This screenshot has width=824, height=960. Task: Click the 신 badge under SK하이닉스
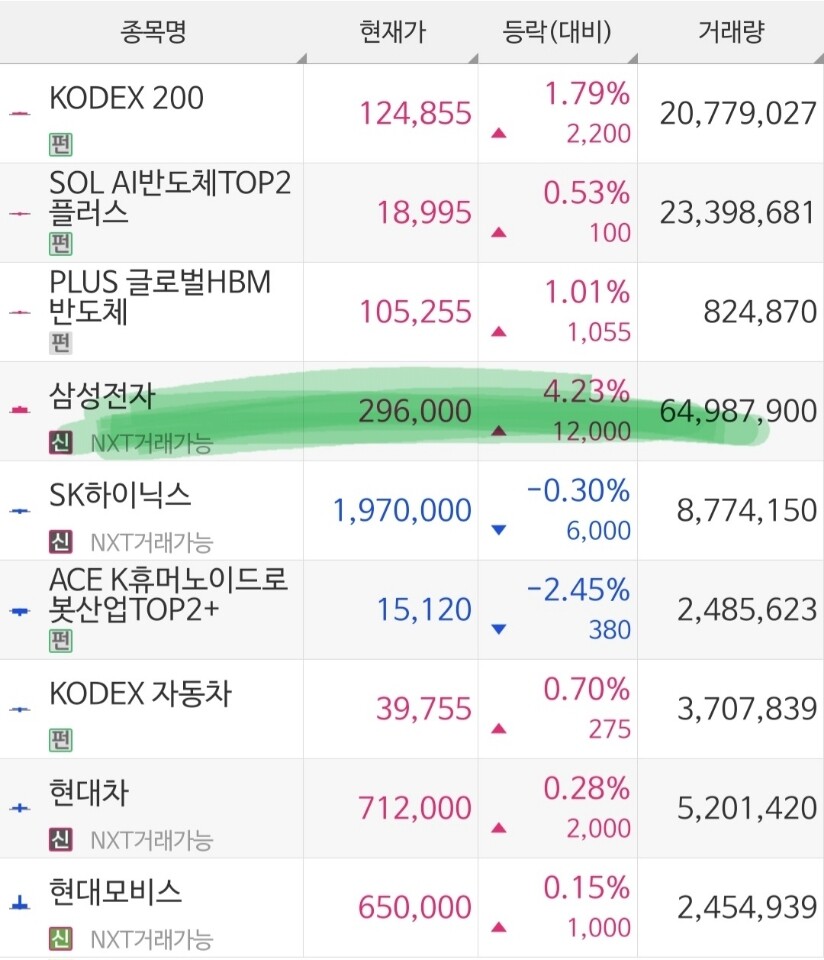pyautogui.click(x=61, y=541)
